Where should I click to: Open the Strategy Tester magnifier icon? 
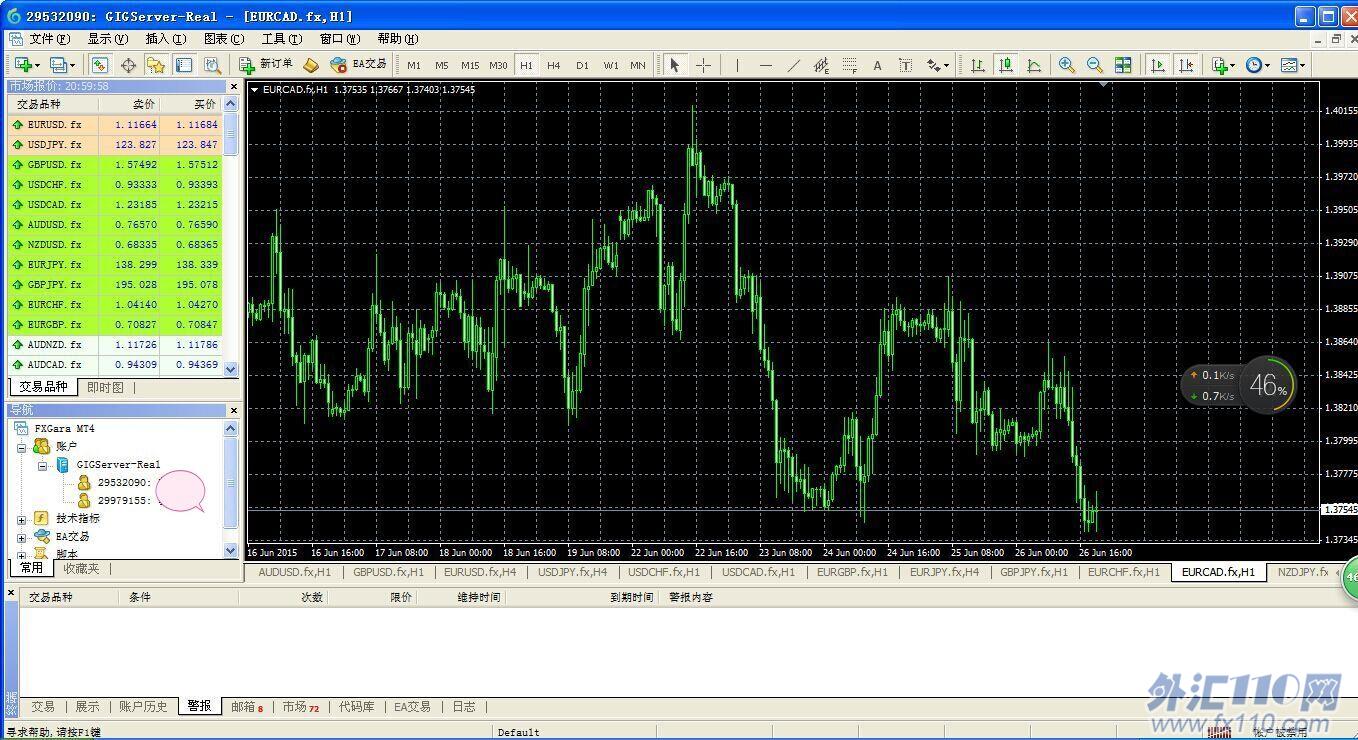click(212, 65)
